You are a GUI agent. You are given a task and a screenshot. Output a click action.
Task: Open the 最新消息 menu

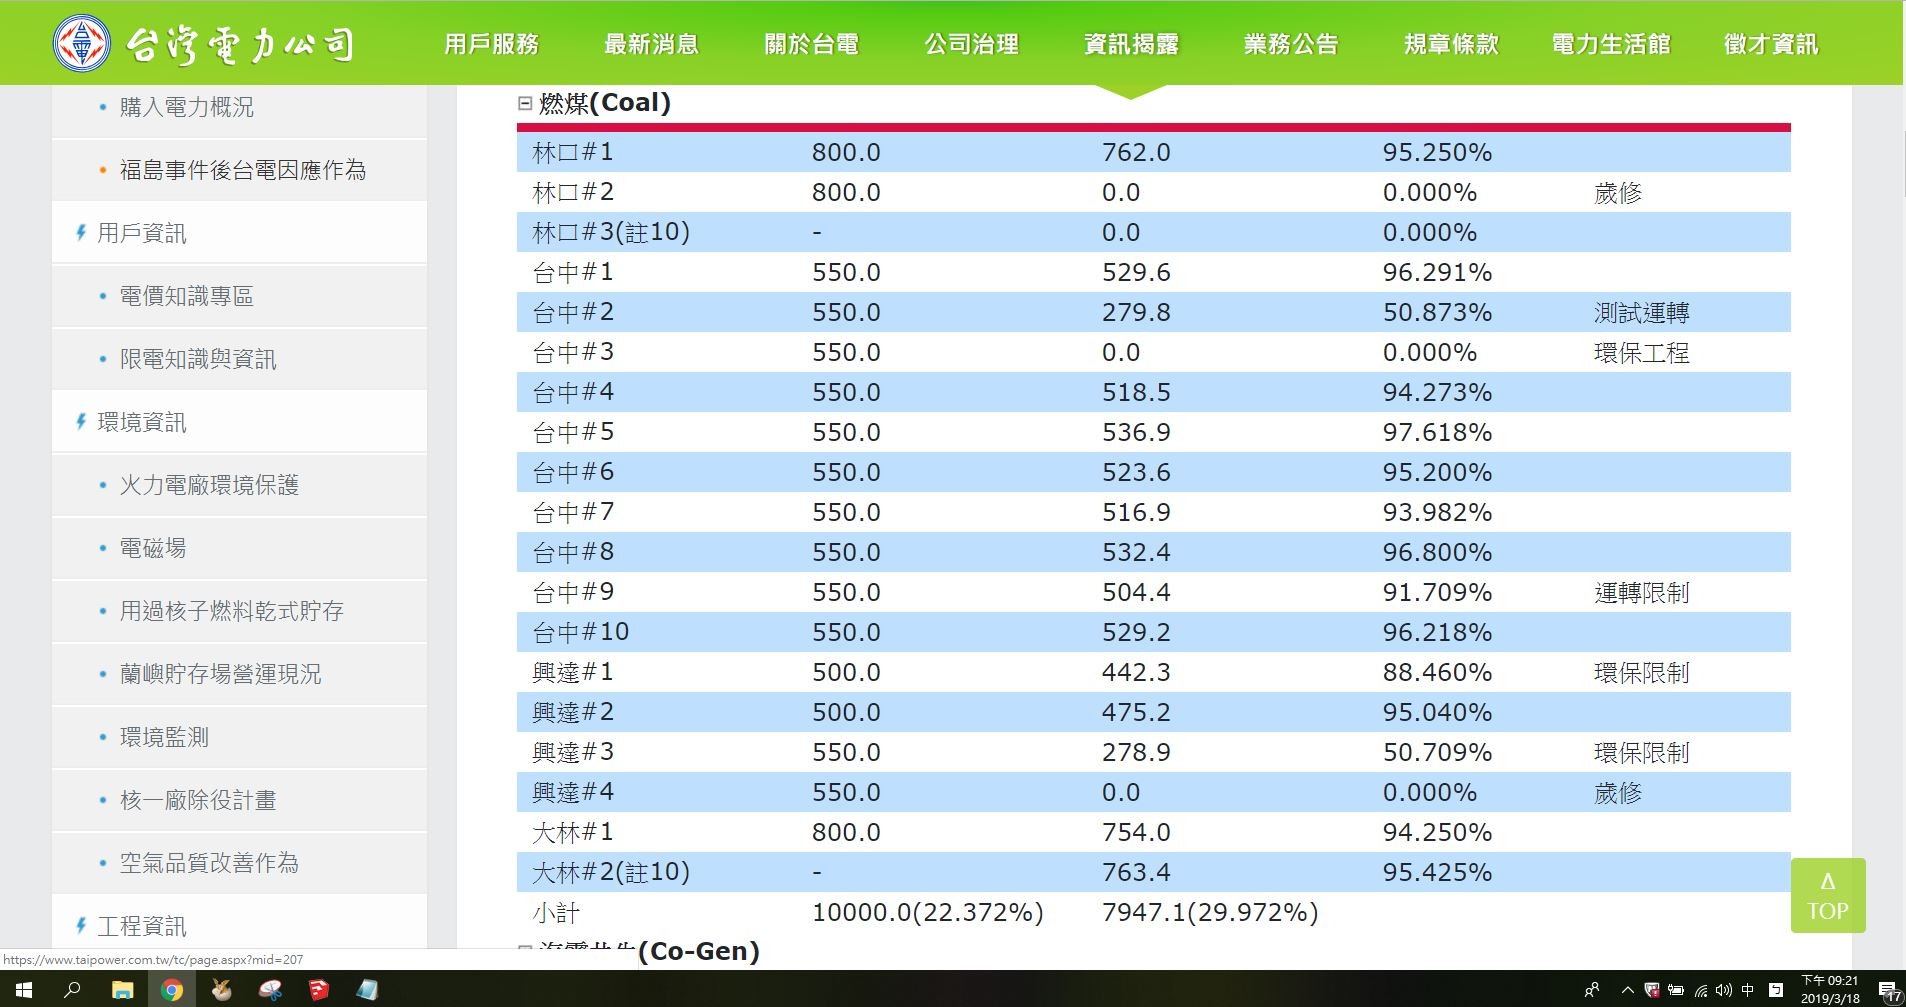click(651, 44)
